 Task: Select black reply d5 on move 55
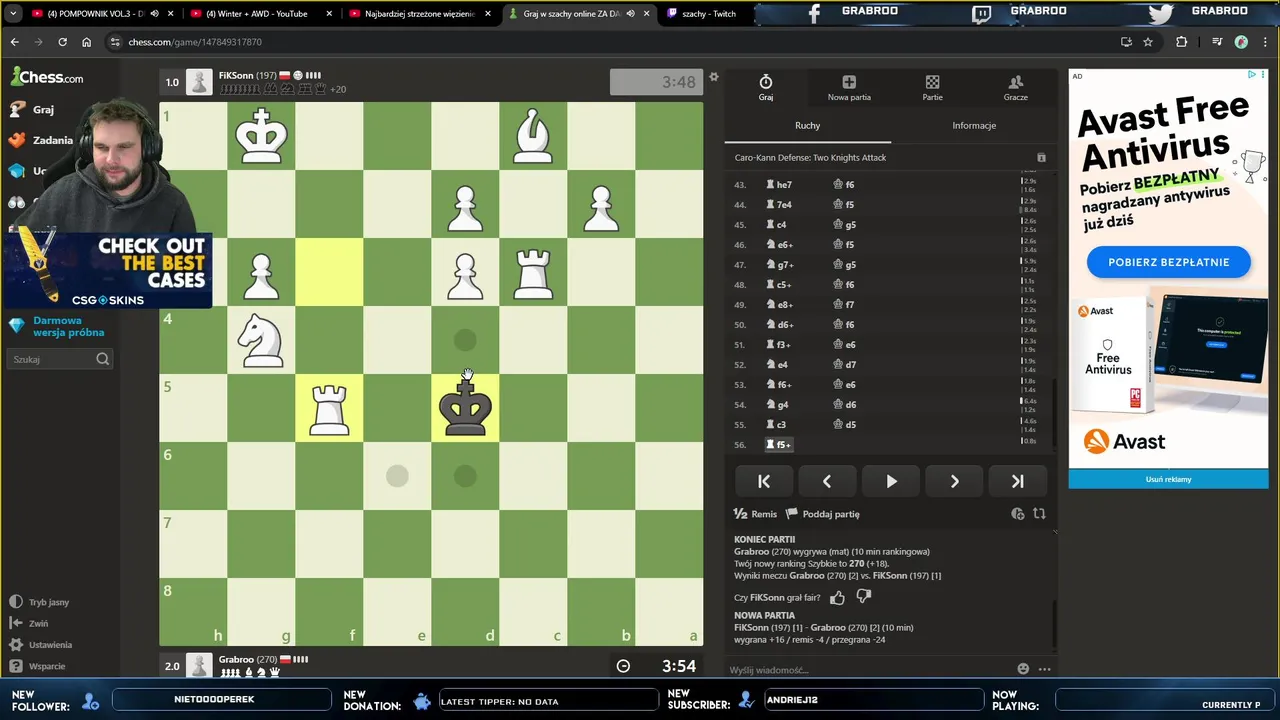[845, 425]
